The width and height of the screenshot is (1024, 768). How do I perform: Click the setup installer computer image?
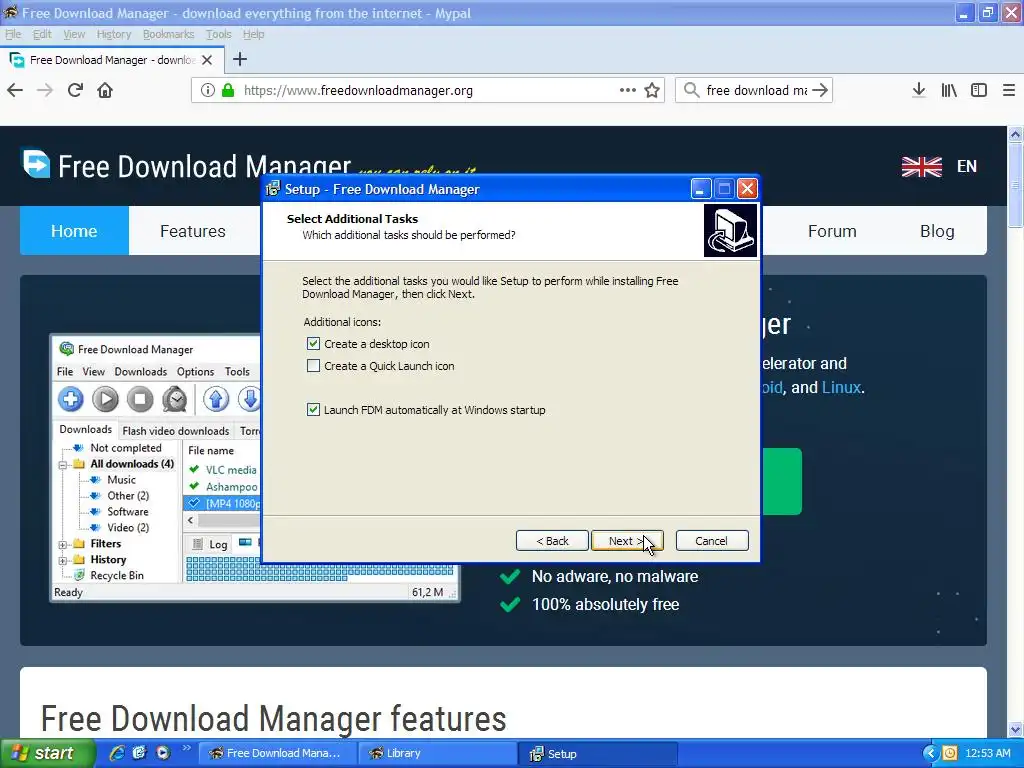730,231
